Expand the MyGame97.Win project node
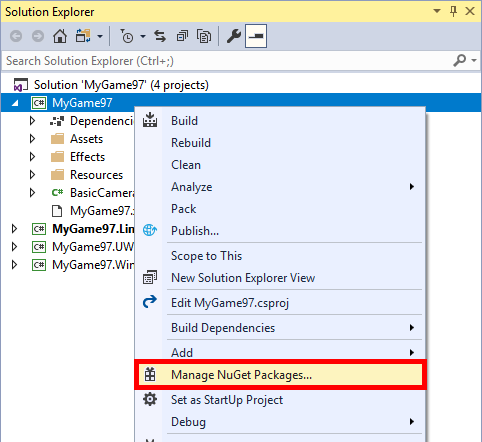 click(14, 265)
